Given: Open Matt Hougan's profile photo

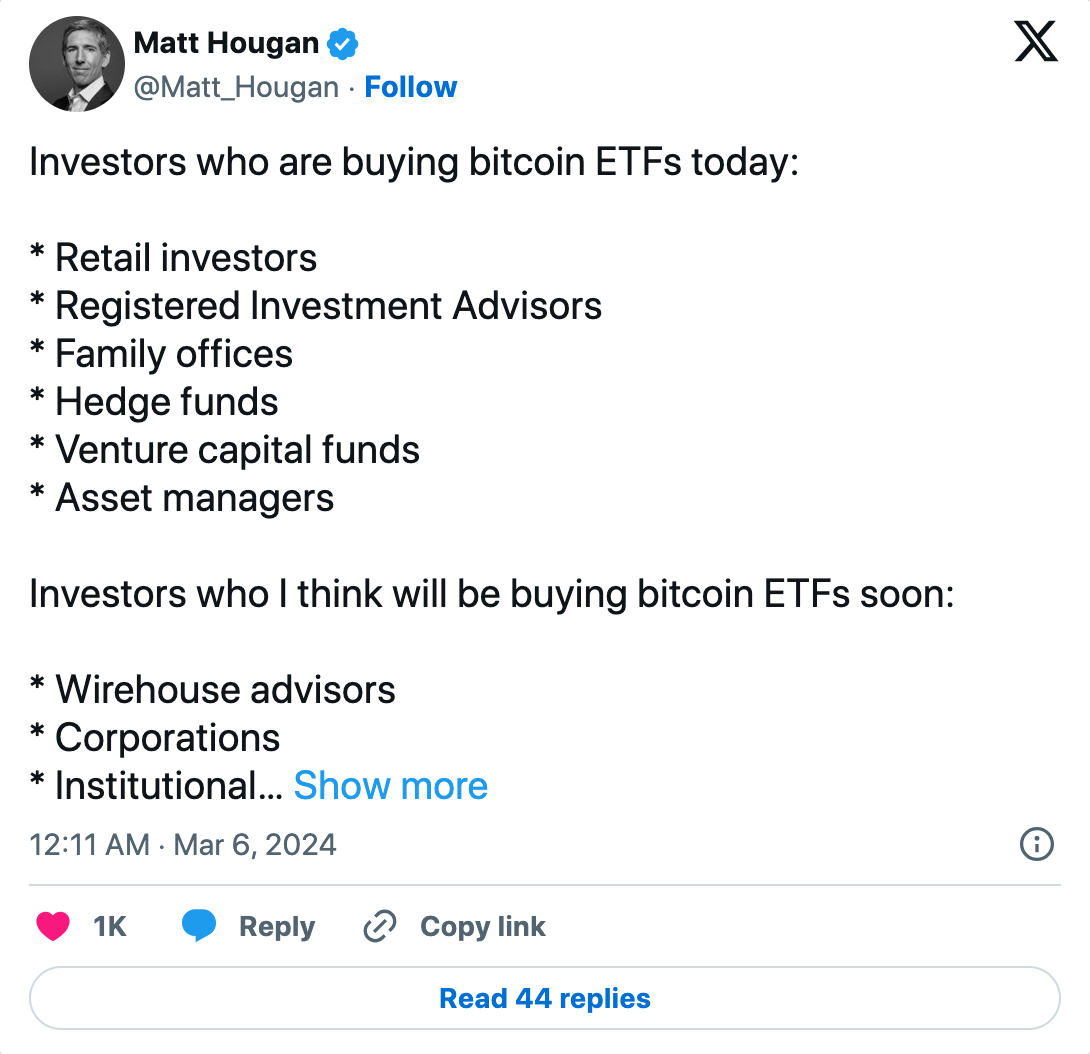Looking at the screenshot, I should [76, 64].
